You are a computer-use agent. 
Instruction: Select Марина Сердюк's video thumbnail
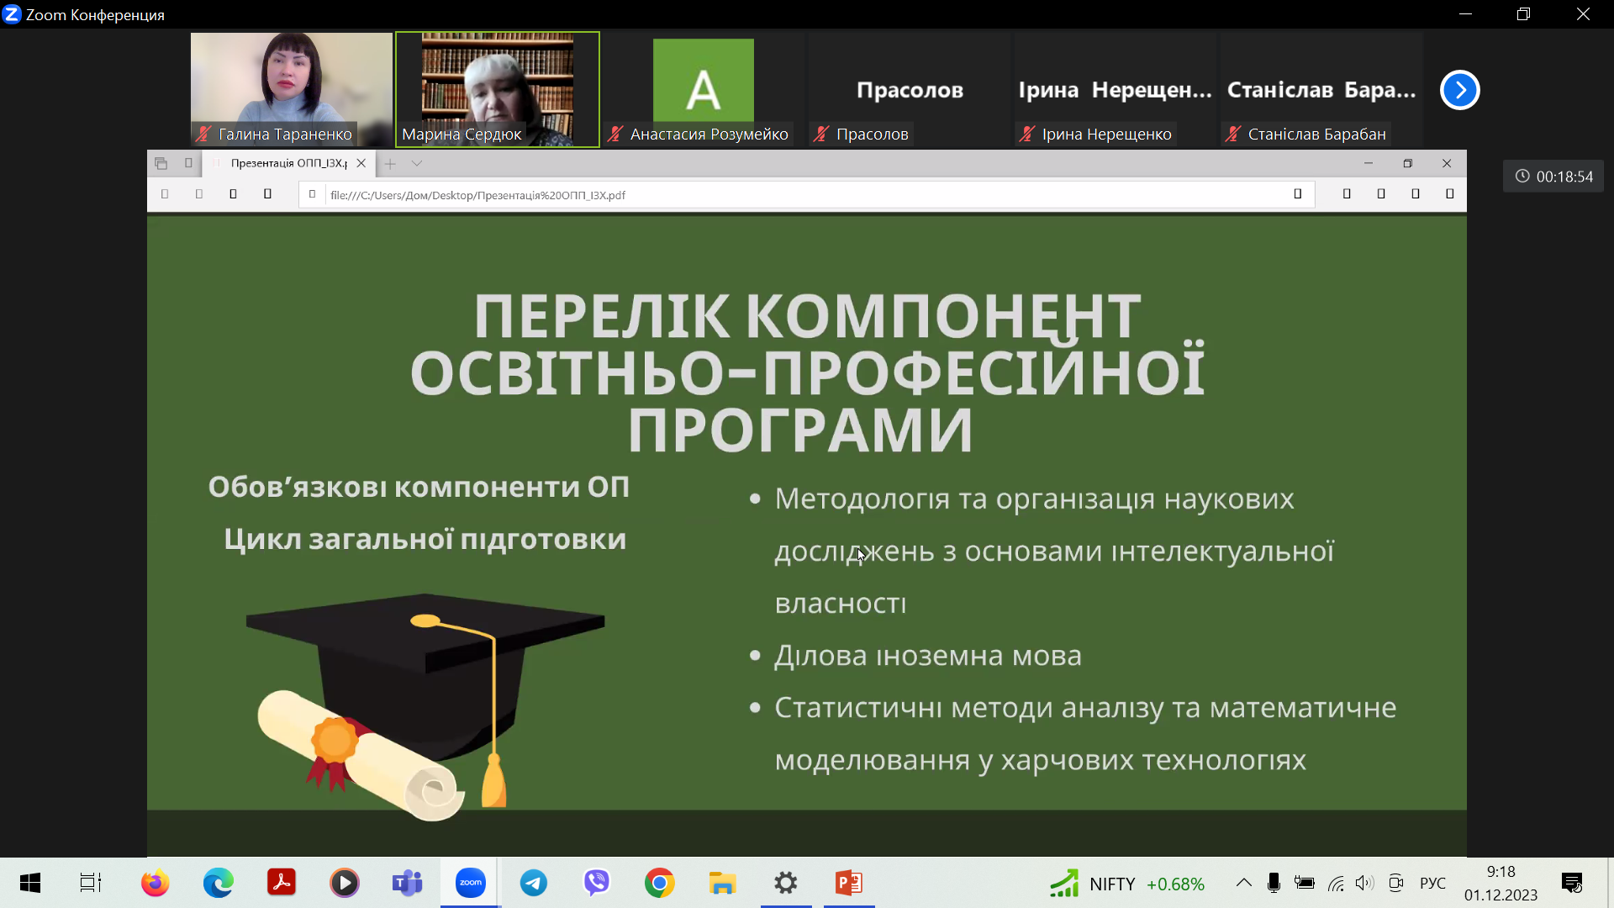(497, 90)
